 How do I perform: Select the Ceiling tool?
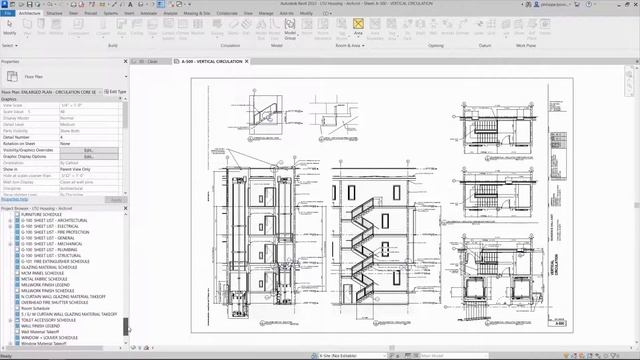pos(137,27)
